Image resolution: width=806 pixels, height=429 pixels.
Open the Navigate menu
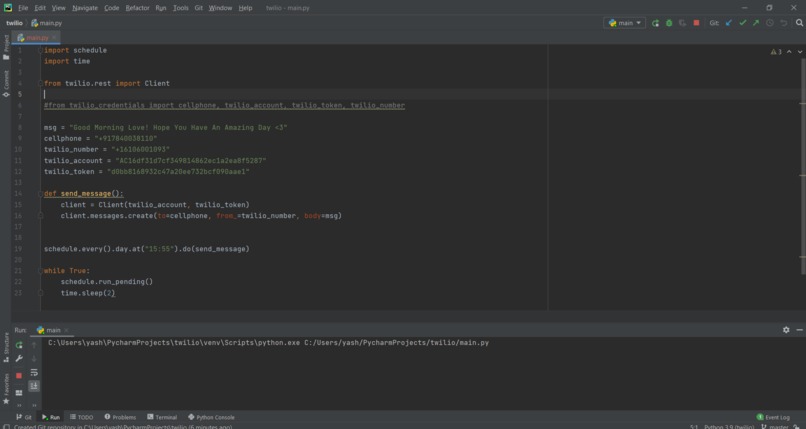(85, 8)
